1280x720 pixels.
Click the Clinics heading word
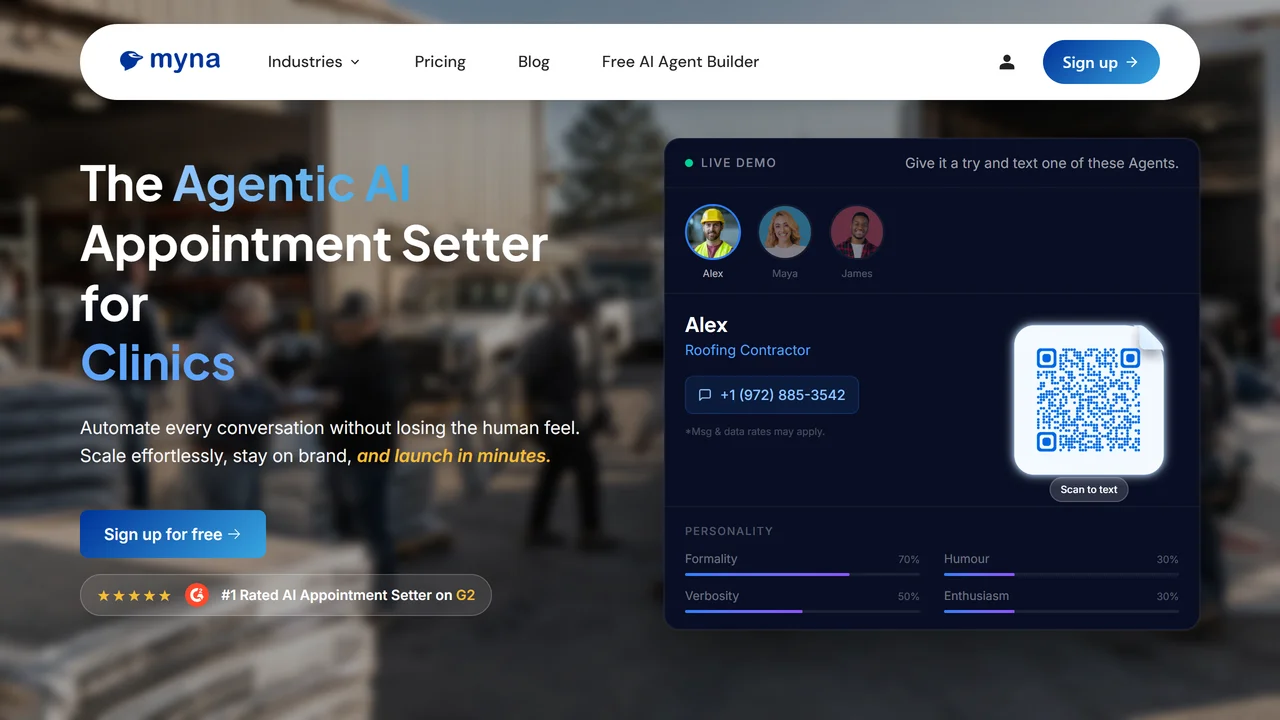point(158,363)
